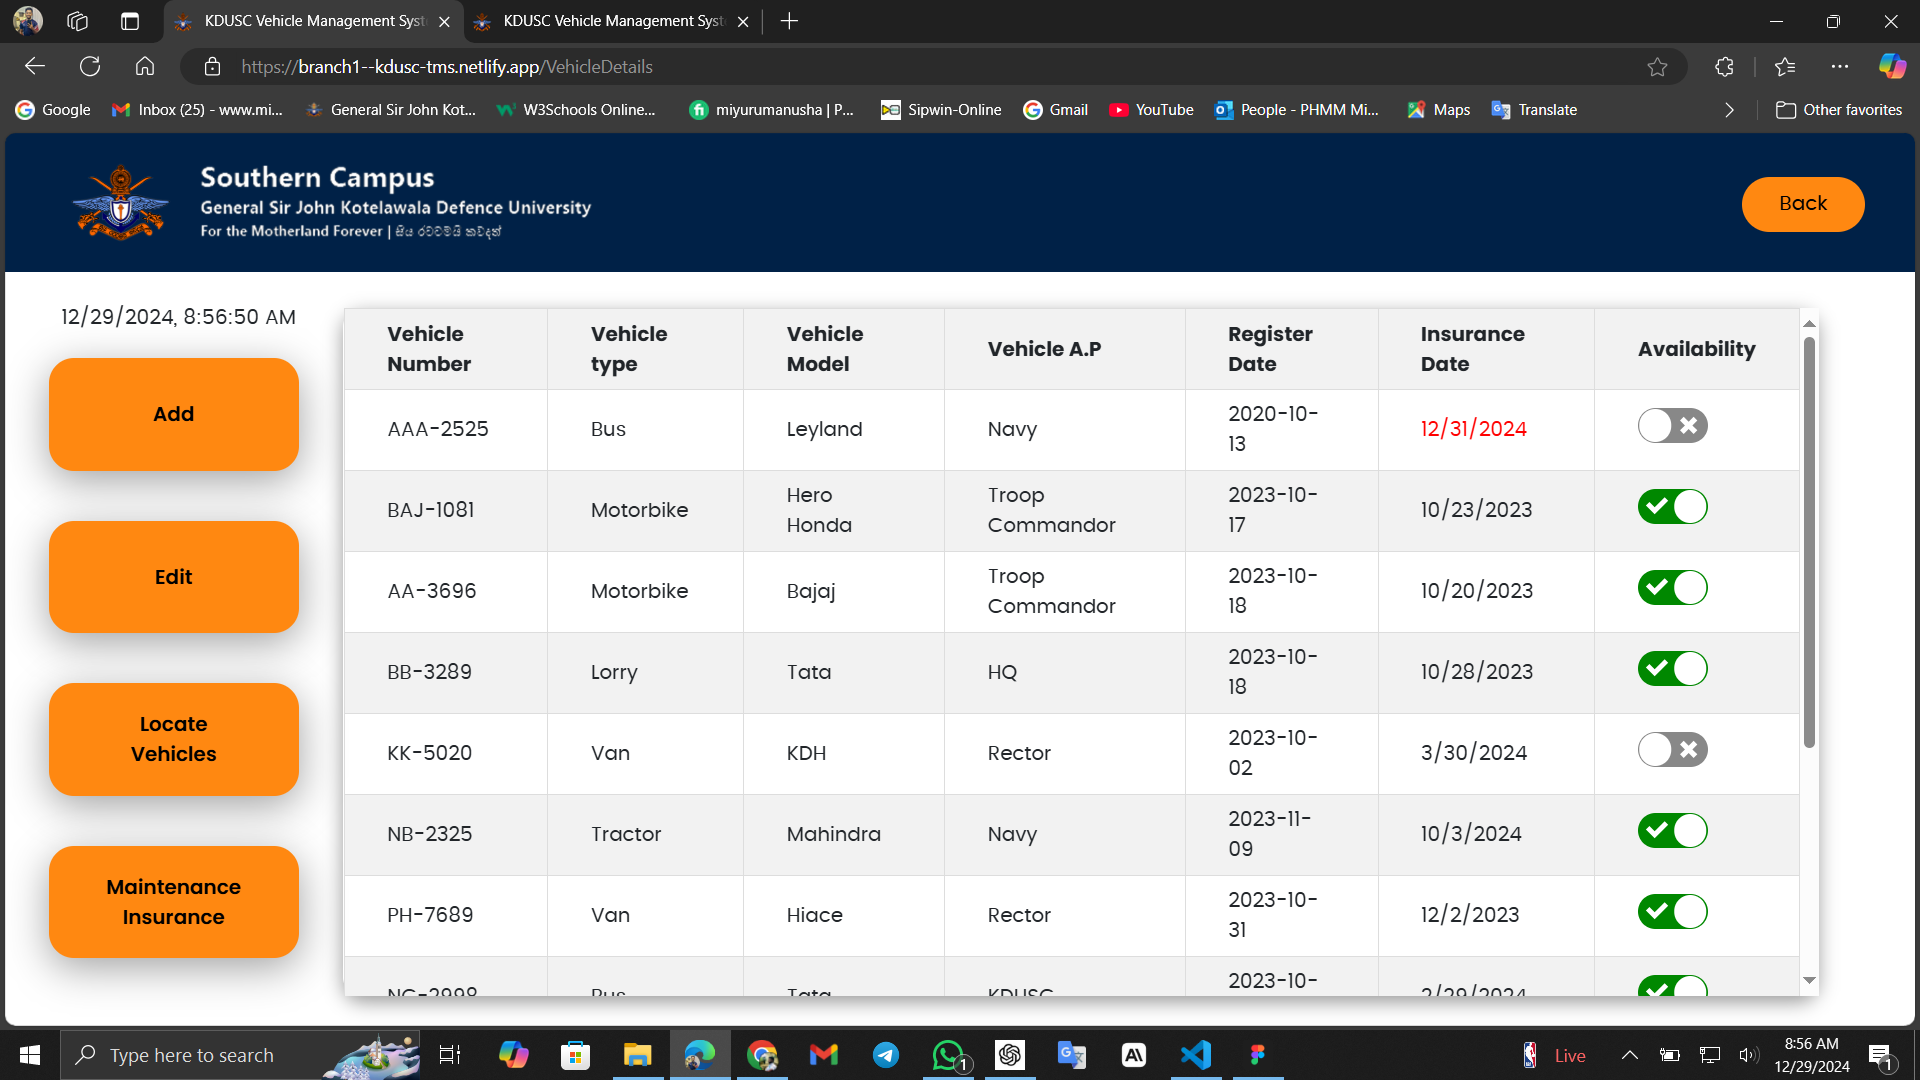Click the browser Refresh icon
The height and width of the screenshot is (1080, 1920).
pos(90,67)
